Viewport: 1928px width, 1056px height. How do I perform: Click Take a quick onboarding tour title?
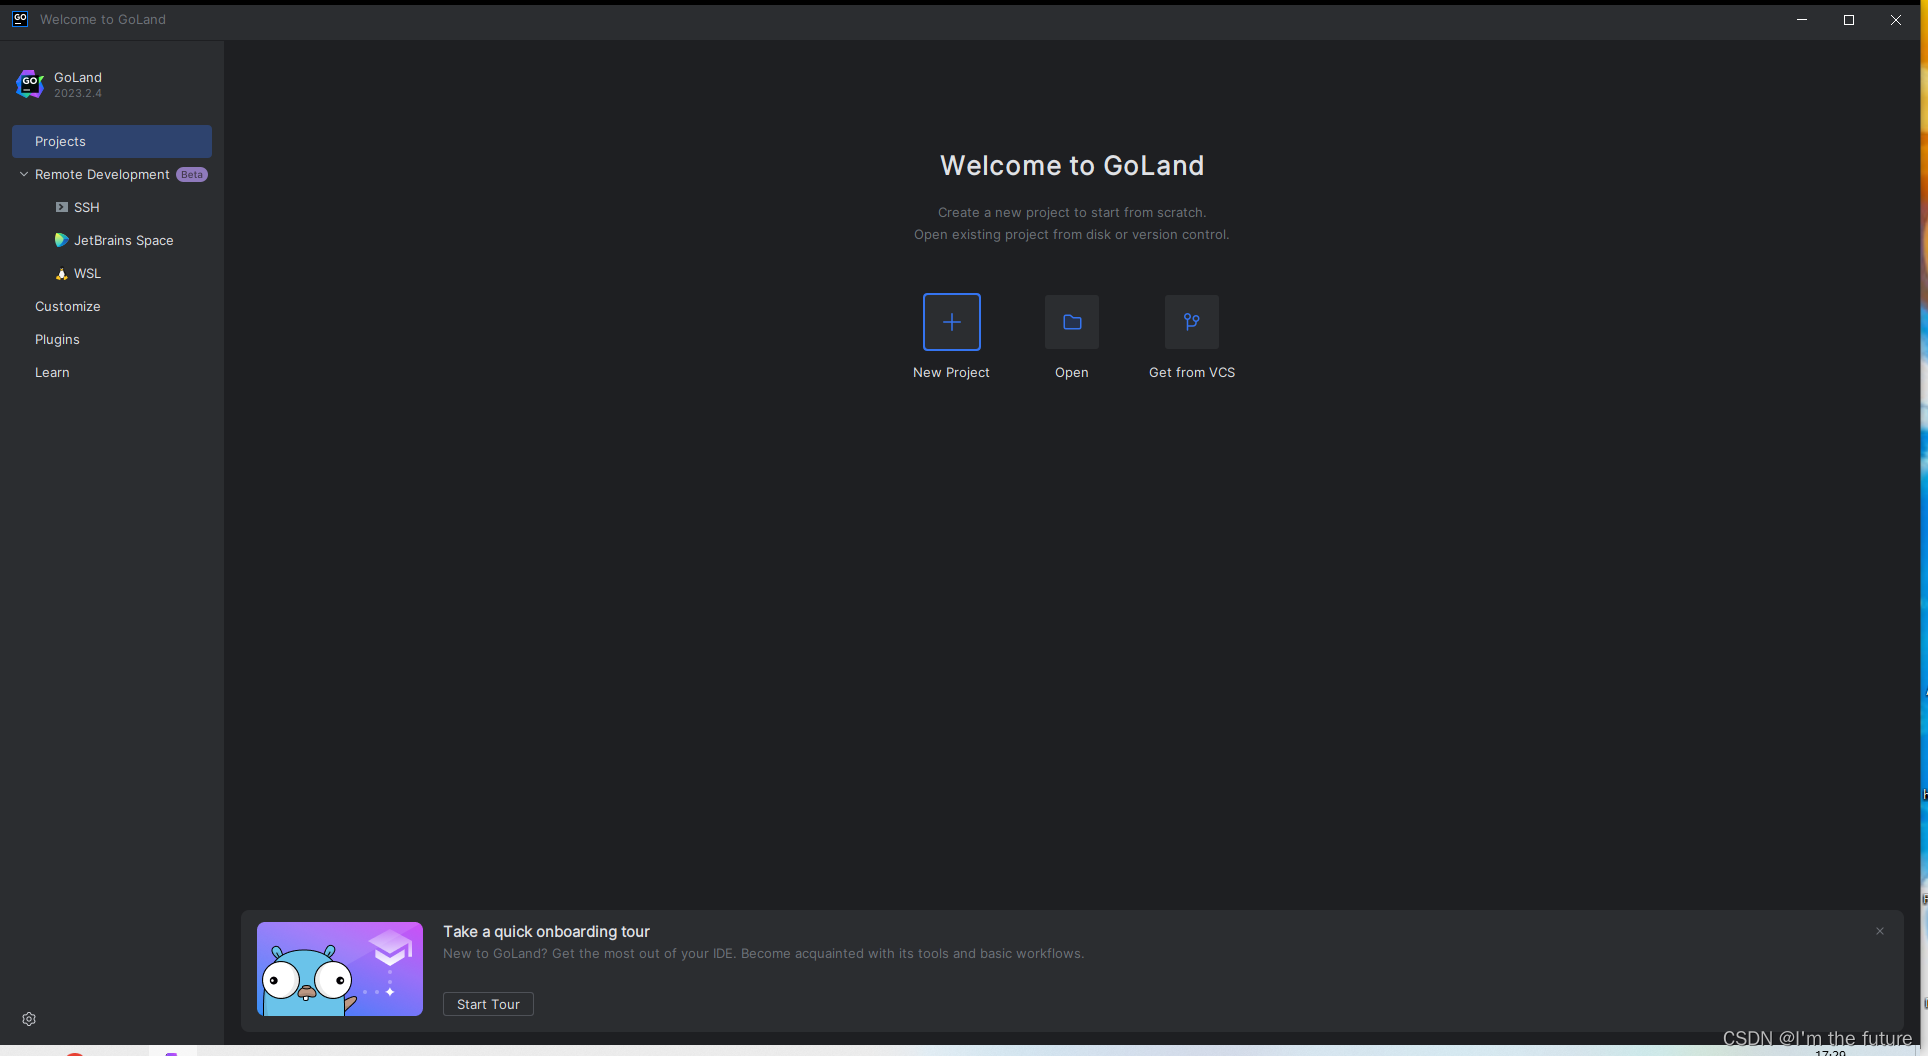click(546, 931)
